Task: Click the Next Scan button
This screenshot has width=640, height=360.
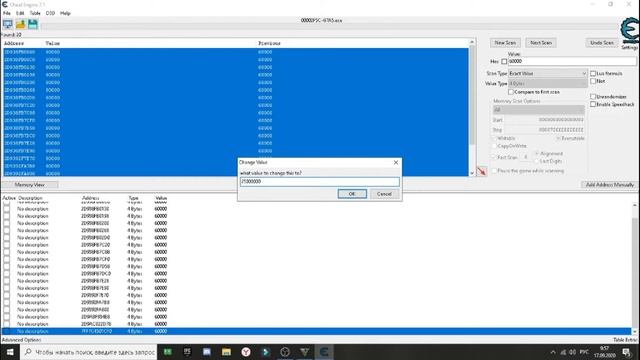Action: [x=541, y=43]
